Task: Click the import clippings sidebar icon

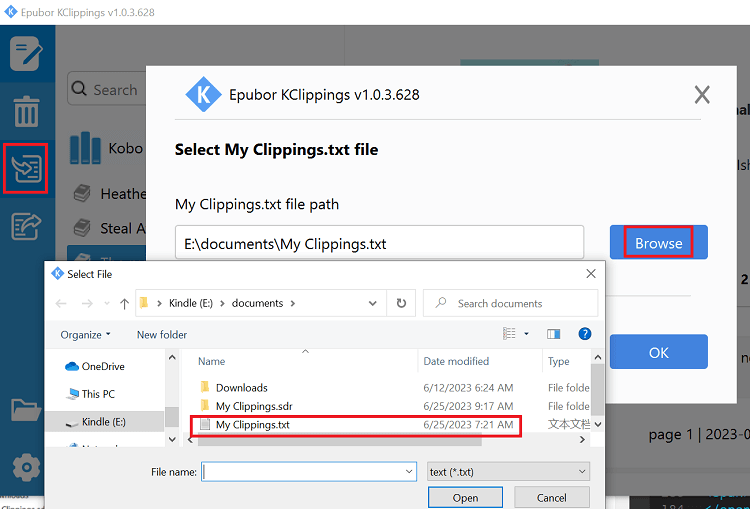Action: point(26,168)
